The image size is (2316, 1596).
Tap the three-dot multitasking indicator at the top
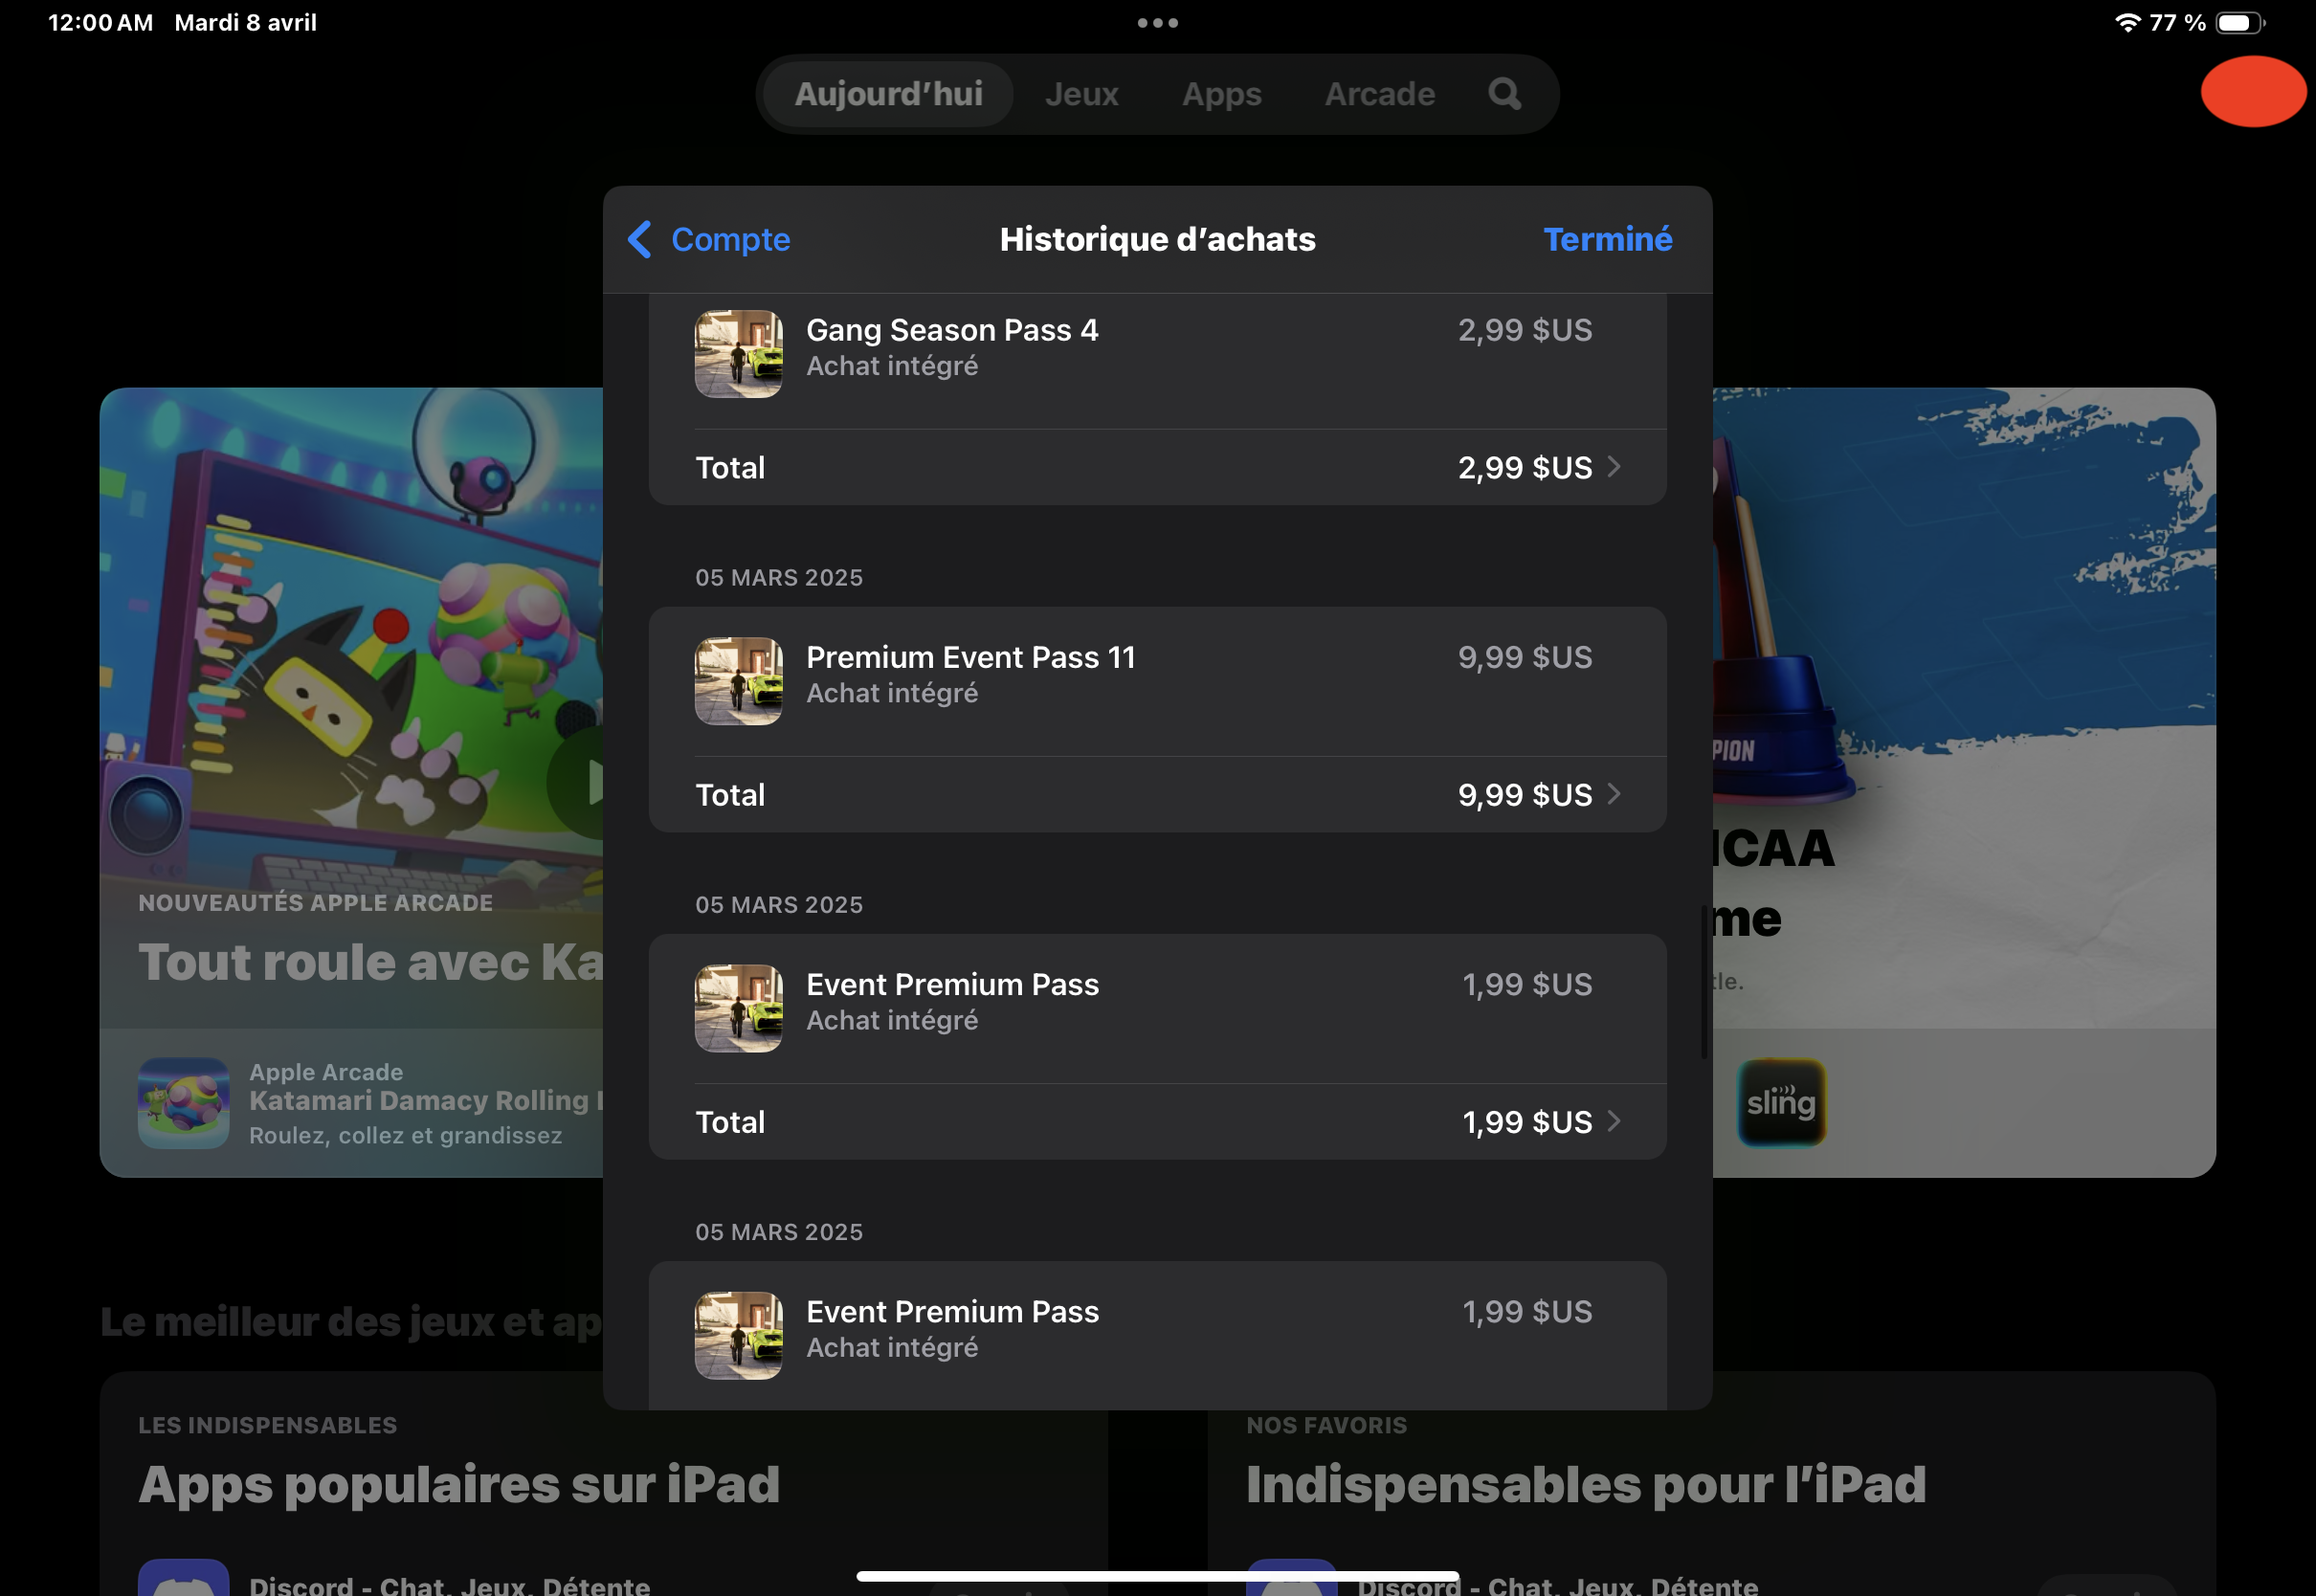tap(1157, 22)
